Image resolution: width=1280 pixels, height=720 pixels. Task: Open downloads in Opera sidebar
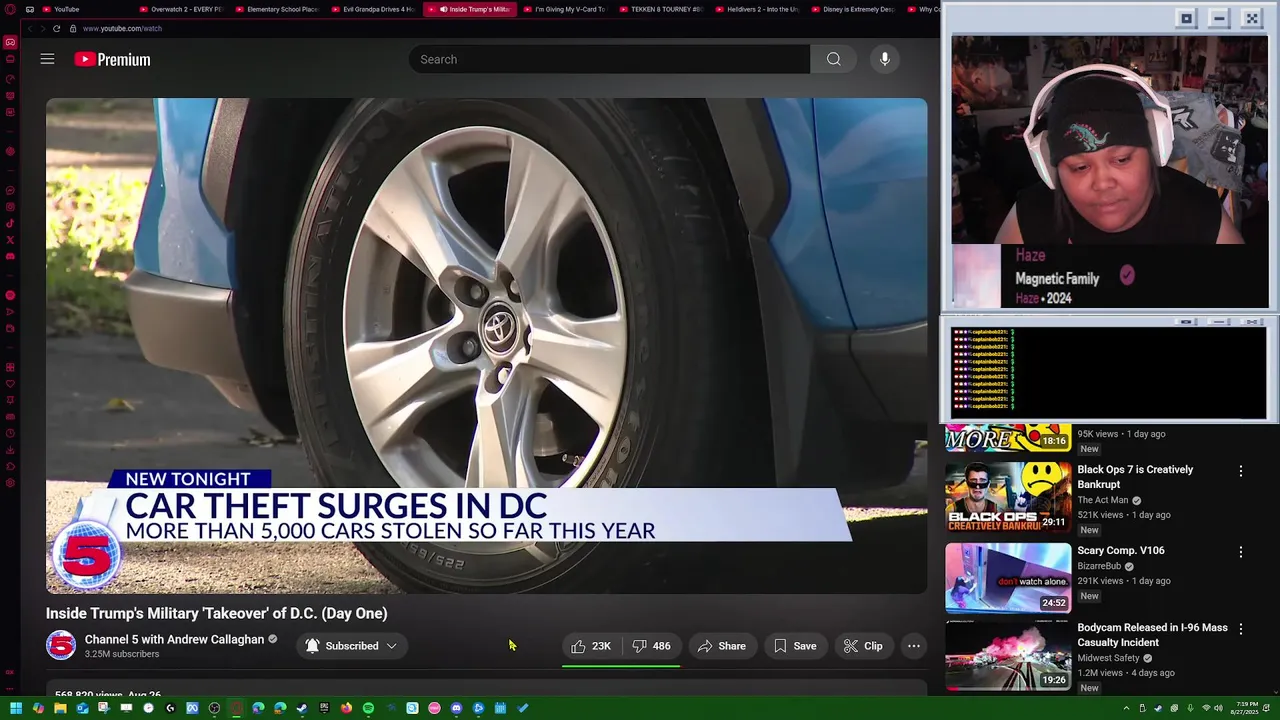coord(10,450)
